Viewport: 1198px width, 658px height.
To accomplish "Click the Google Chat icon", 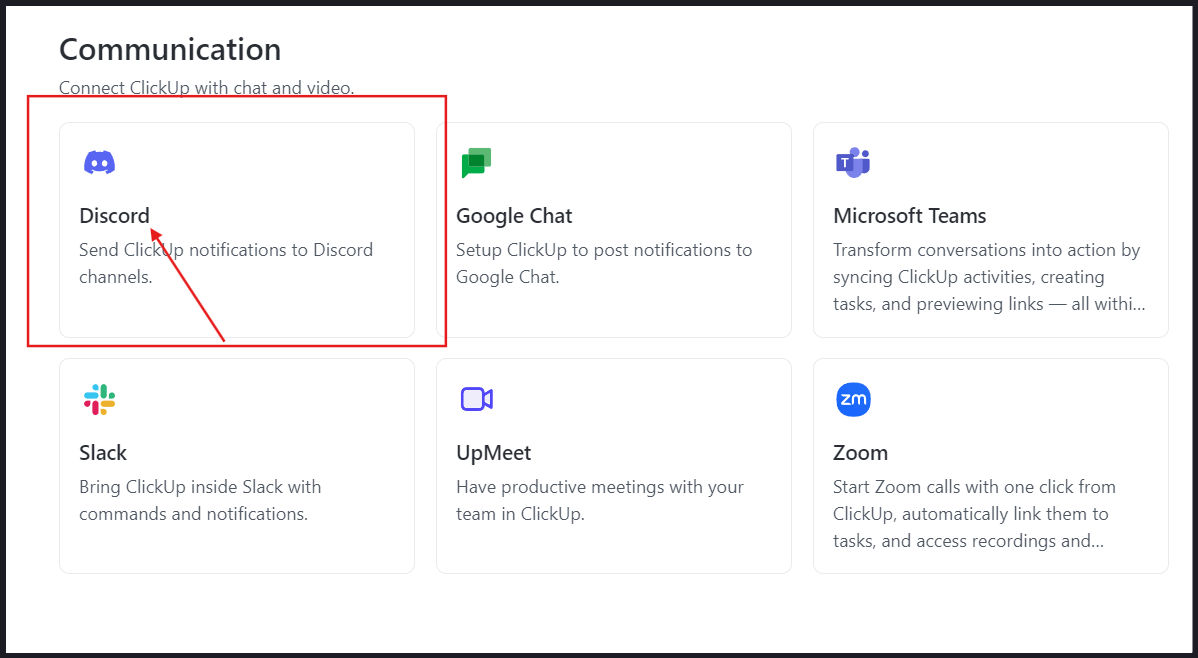I will (476, 162).
